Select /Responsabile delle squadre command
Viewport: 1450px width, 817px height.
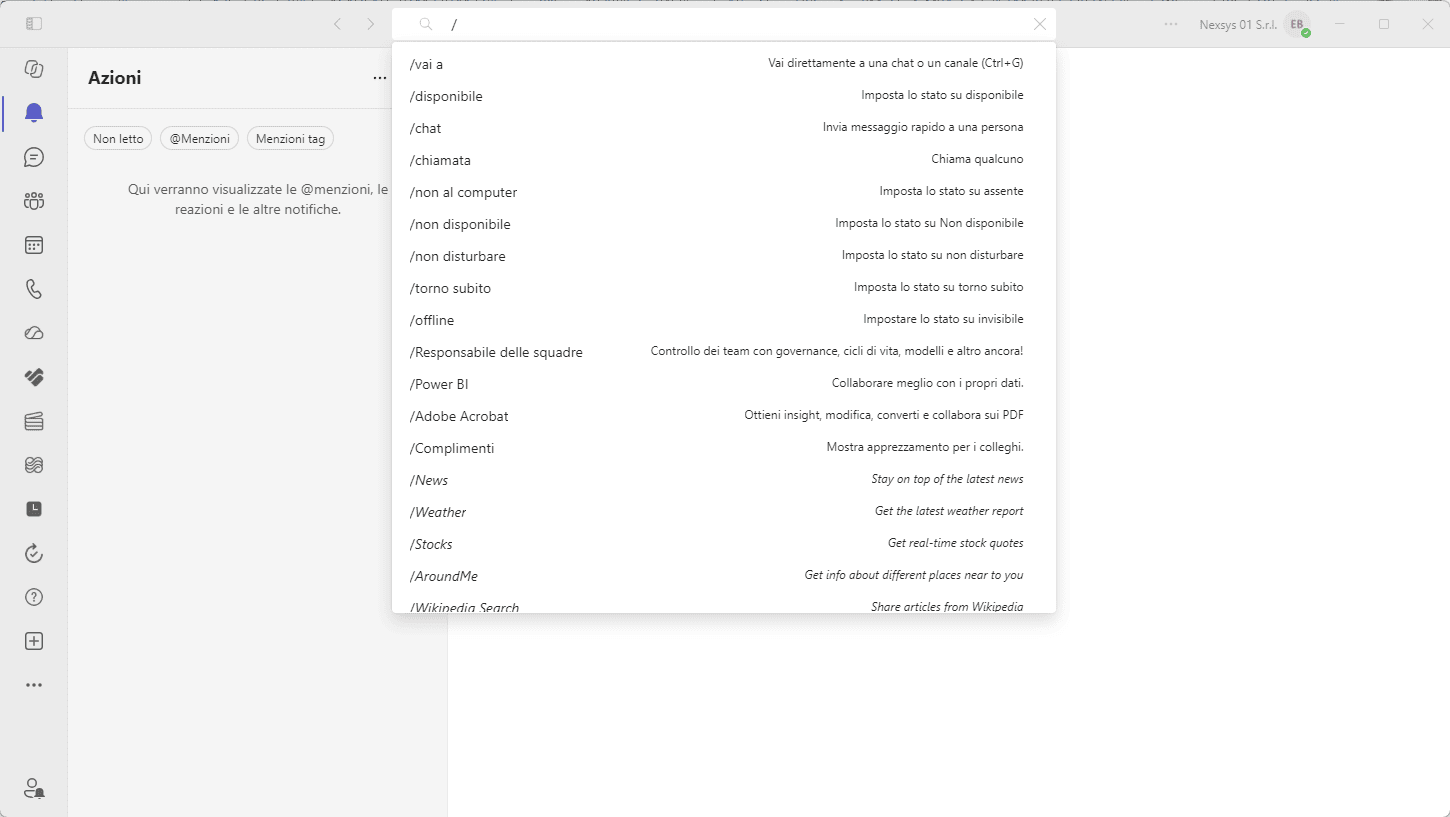click(x=724, y=352)
